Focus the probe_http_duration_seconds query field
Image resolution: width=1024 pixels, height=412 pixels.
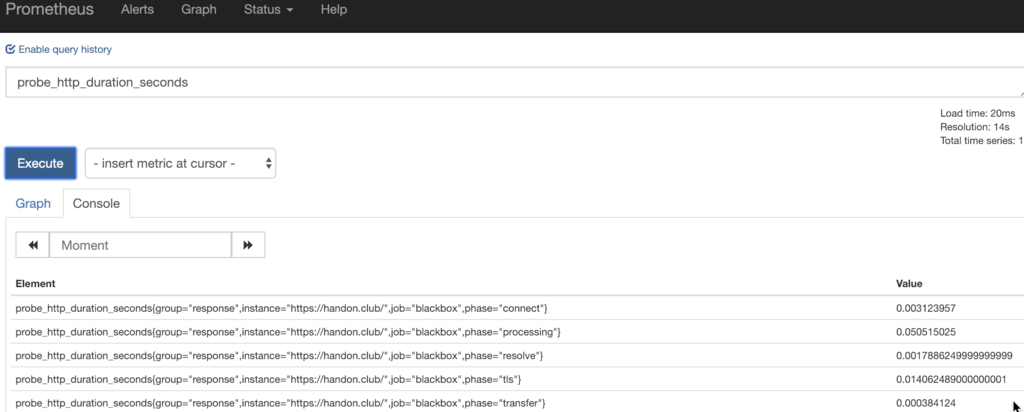tap(515, 82)
